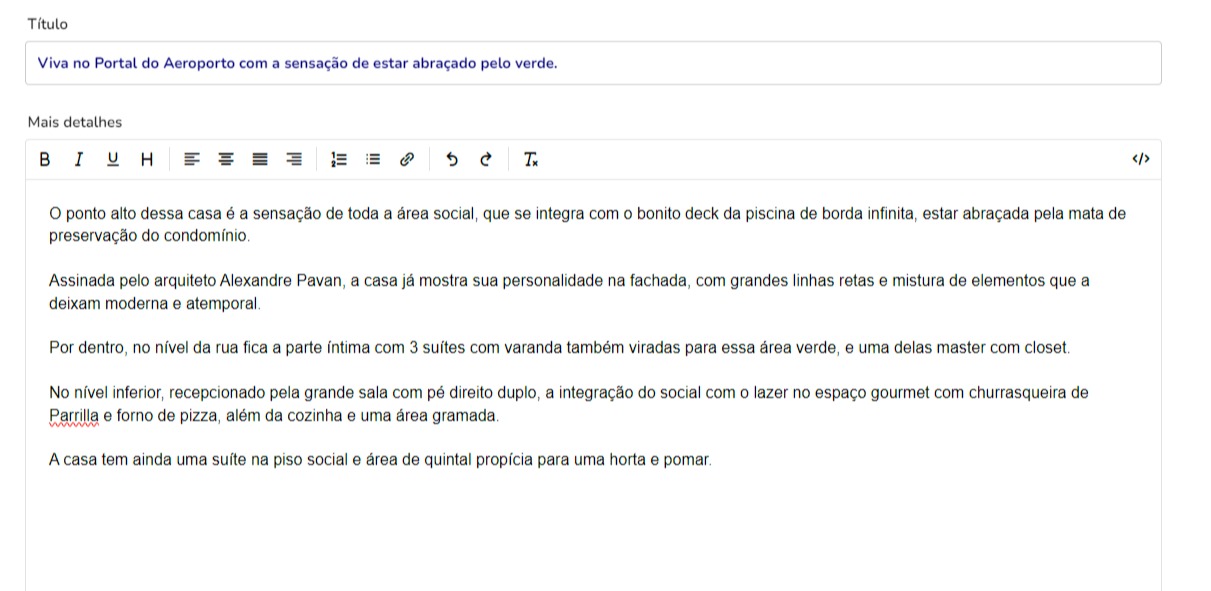The height and width of the screenshot is (591, 1211).
Task: Justify the paragraph text
Action: click(260, 159)
